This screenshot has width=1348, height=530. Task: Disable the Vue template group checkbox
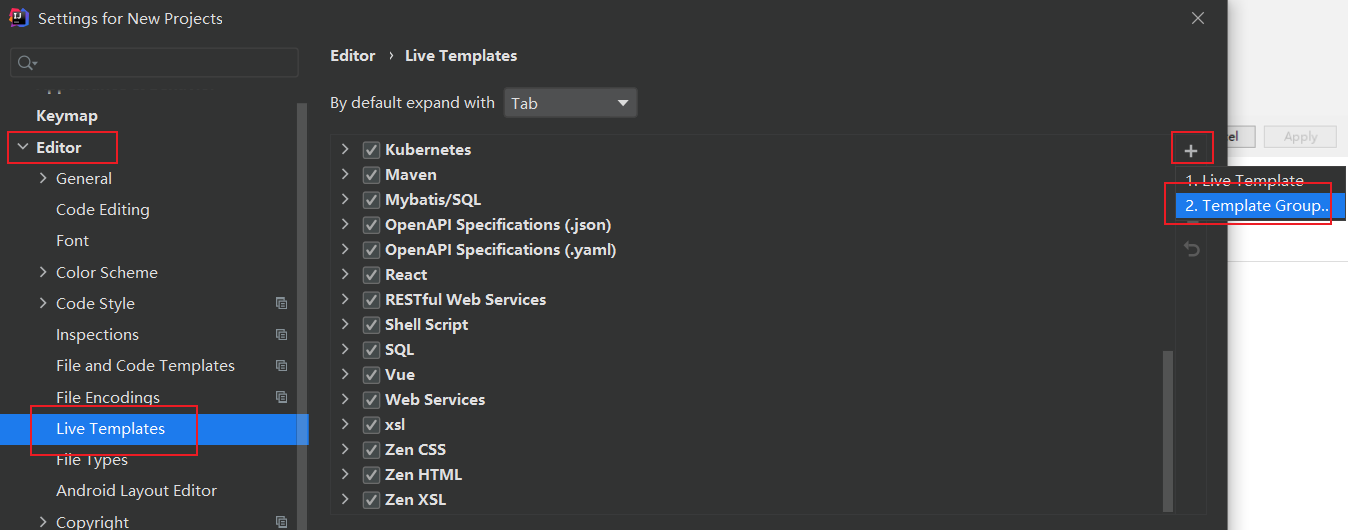[x=371, y=375]
